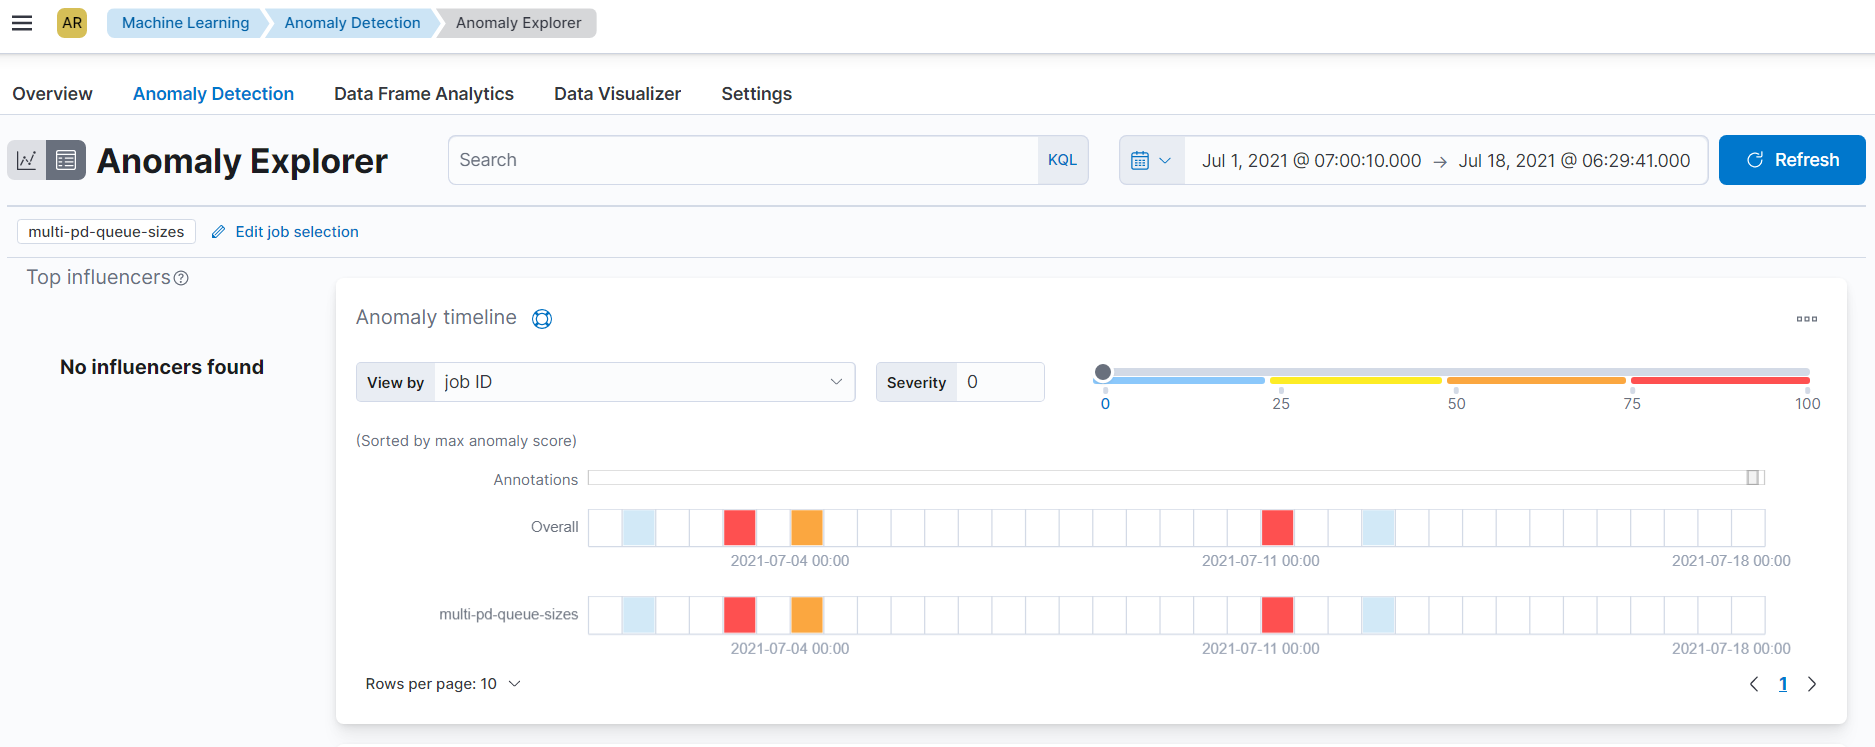Open the hamburger navigation menu

(22, 23)
